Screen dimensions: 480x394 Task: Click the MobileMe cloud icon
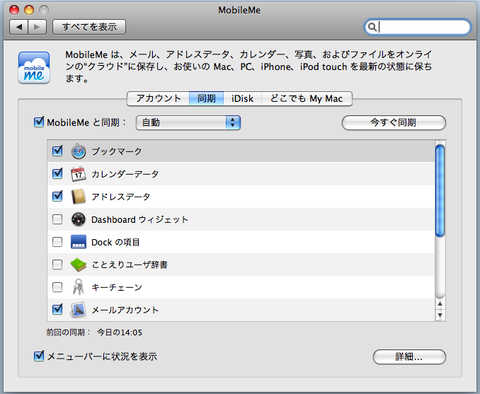point(34,67)
